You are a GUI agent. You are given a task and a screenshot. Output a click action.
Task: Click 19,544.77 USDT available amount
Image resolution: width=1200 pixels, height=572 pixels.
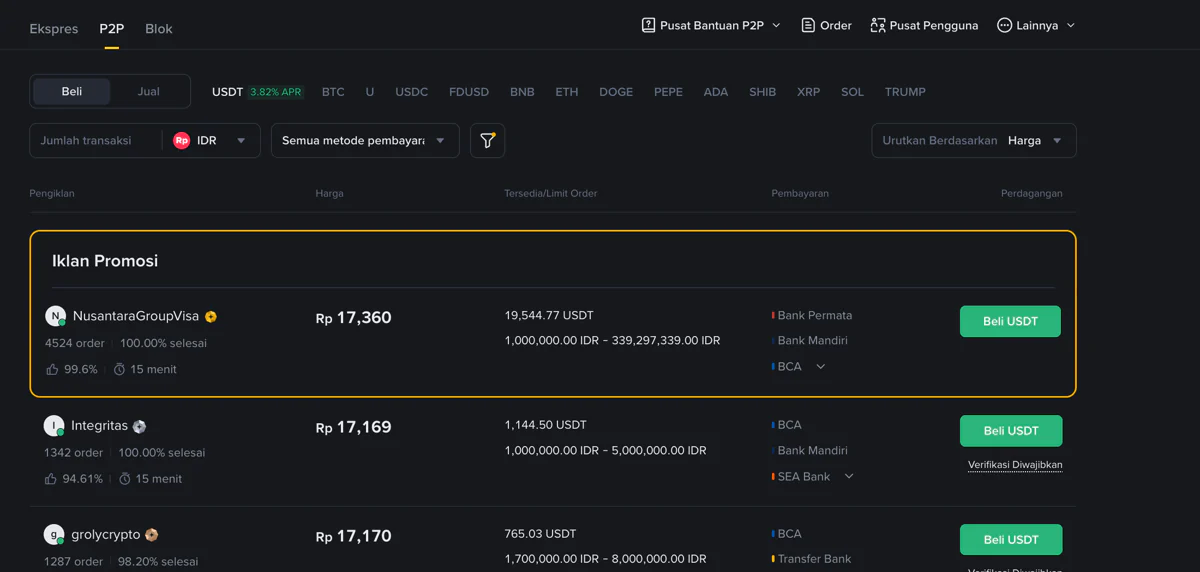pyautogui.click(x=549, y=315)
